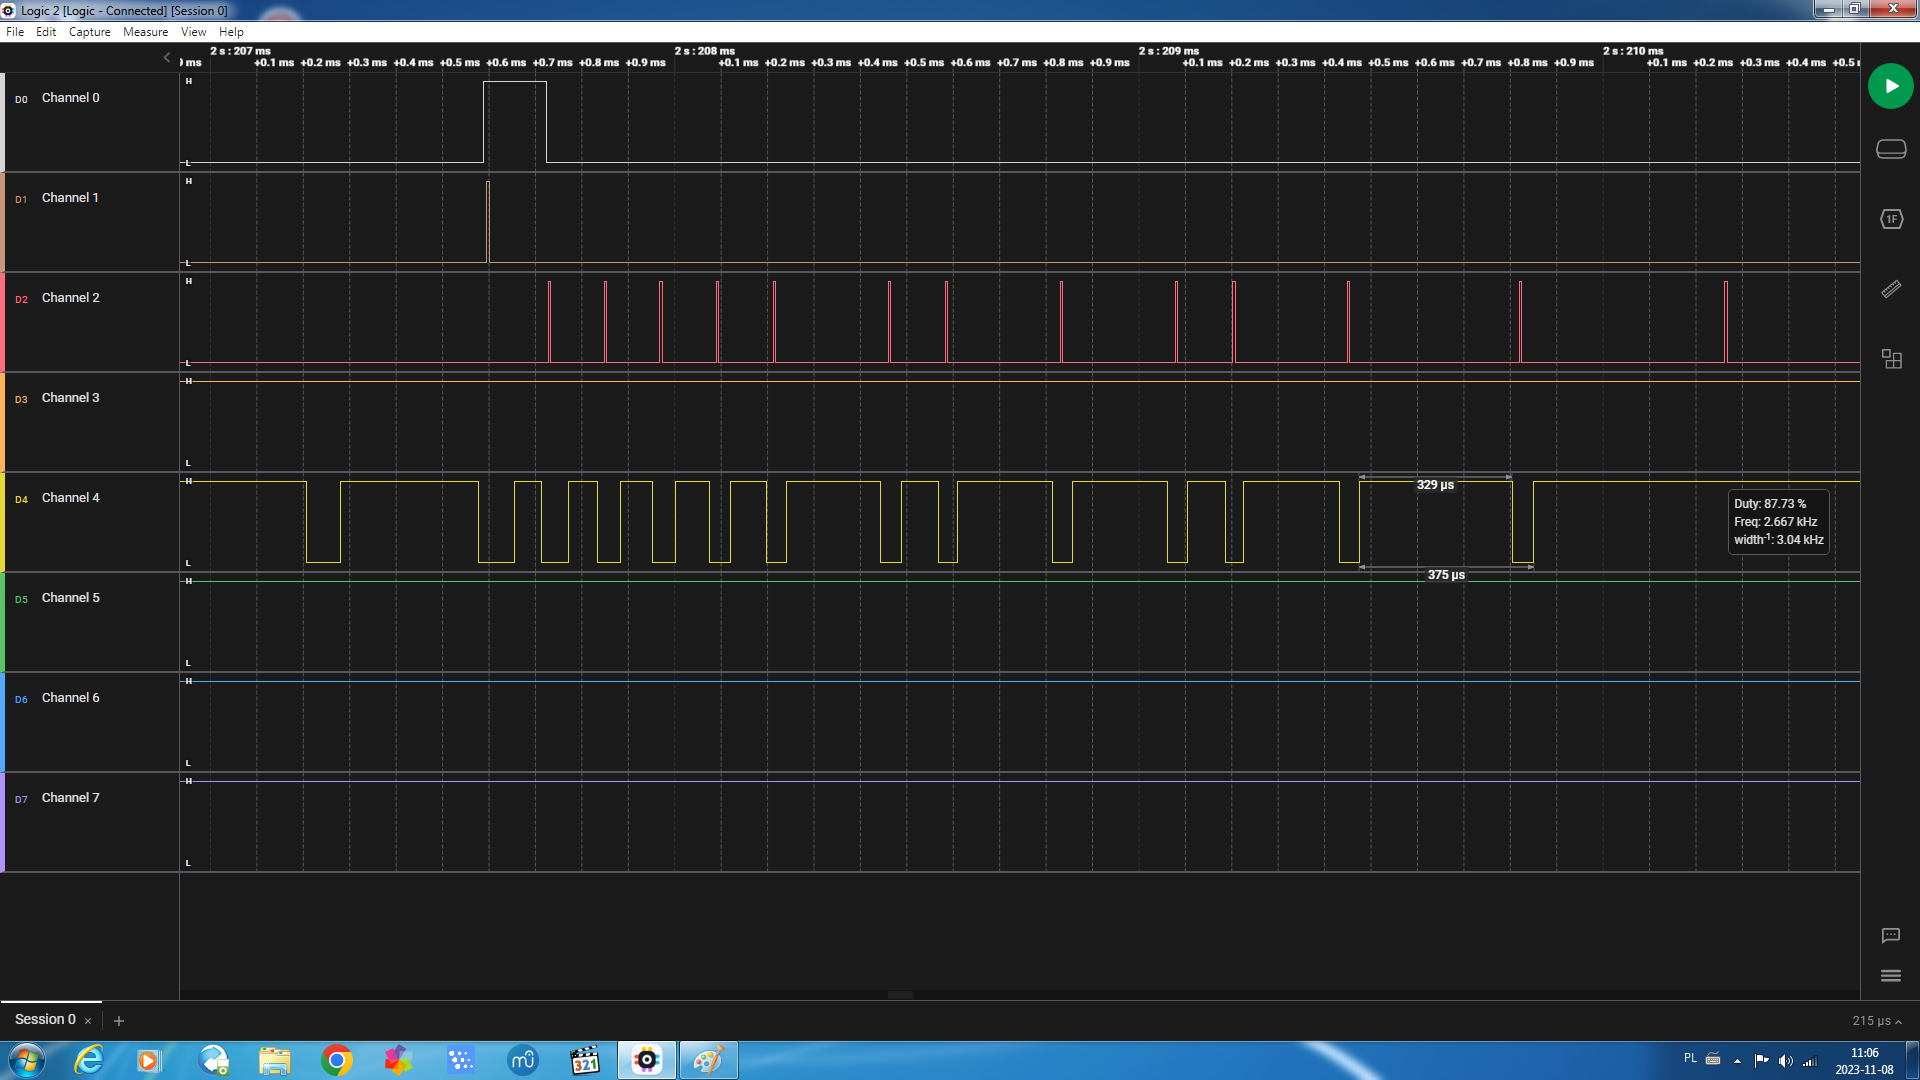The width and height of the screenshot is (1920, 1080).
Task: Click the 375 µs measurement label
Action: 1446,575
